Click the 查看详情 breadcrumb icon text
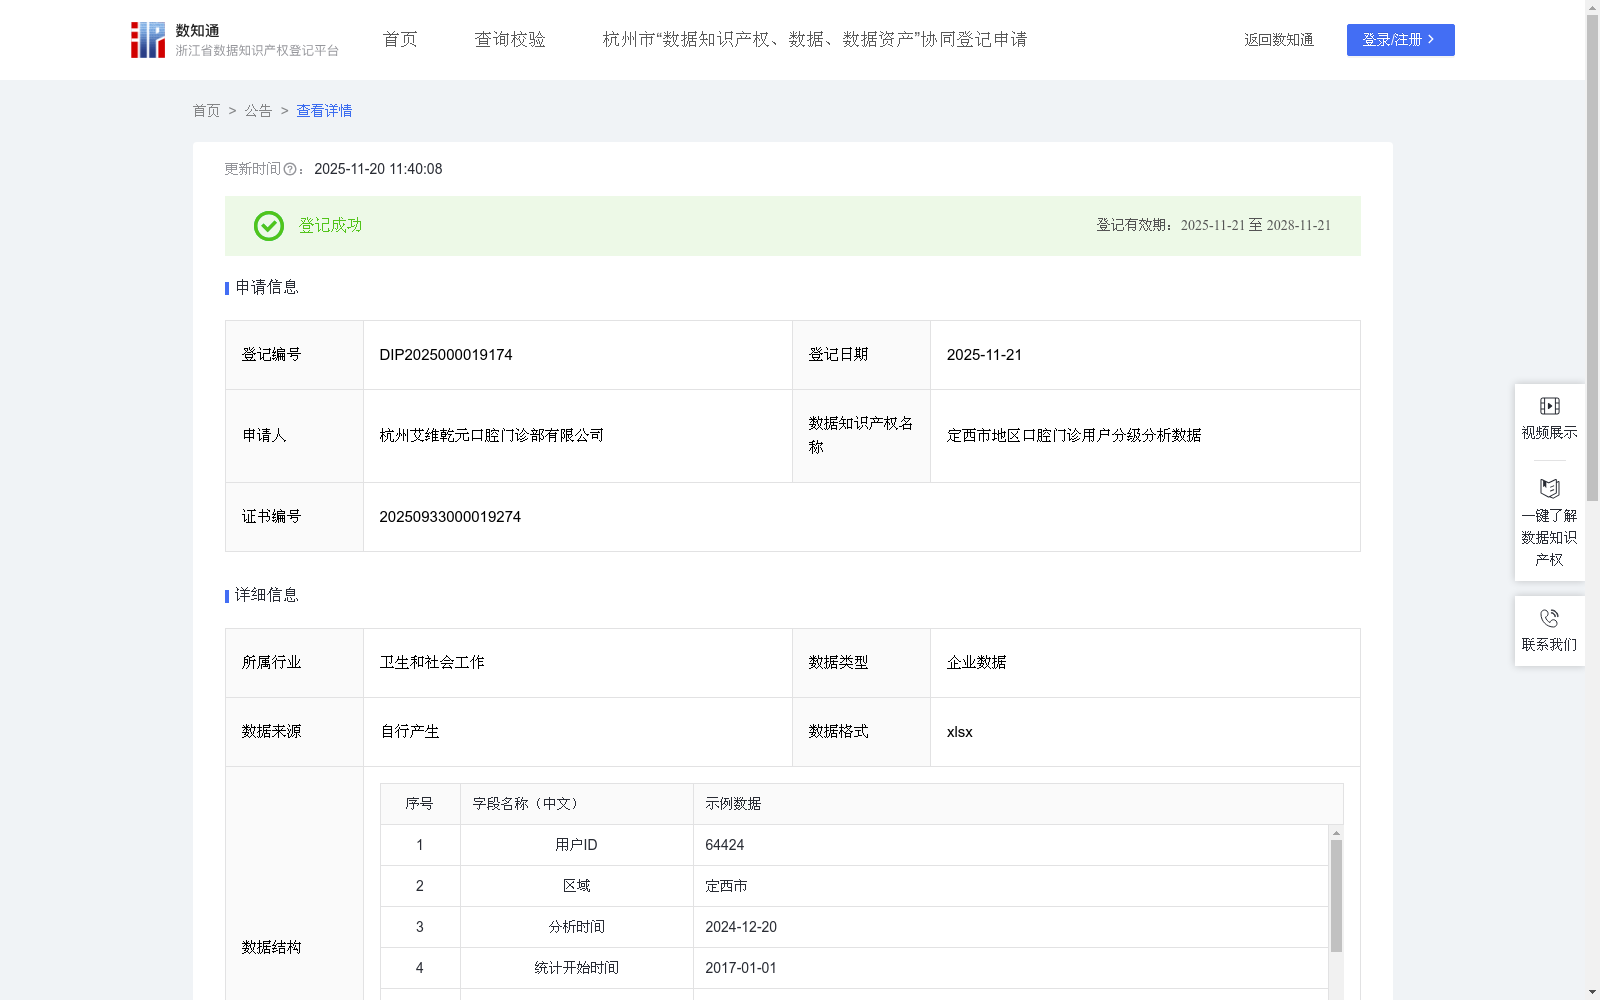The height and width of the screenshot is (1000, 1600). click(323, 111)
